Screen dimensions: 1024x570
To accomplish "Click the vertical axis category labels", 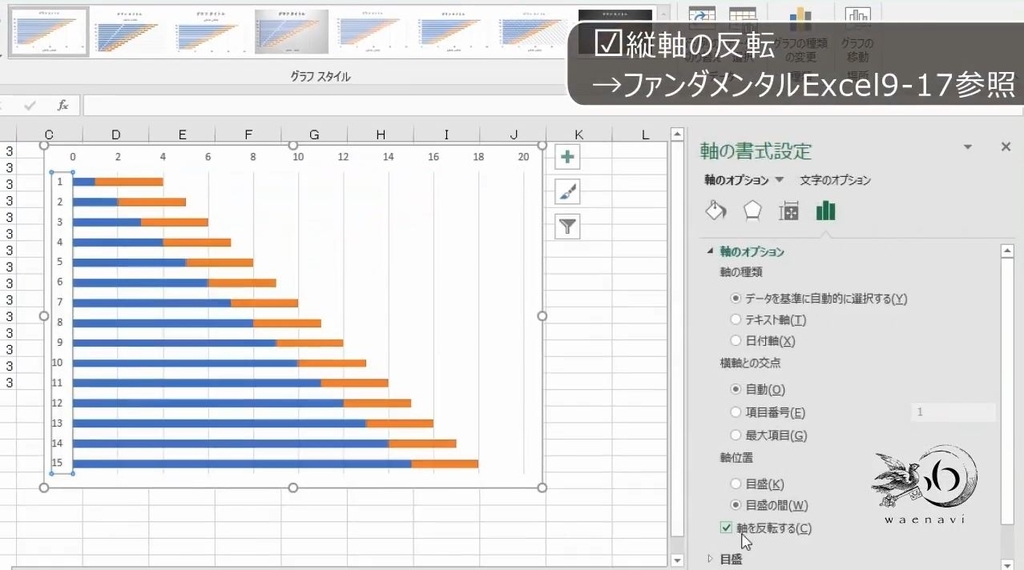I will pyautogui.click(x=60, y=323).
